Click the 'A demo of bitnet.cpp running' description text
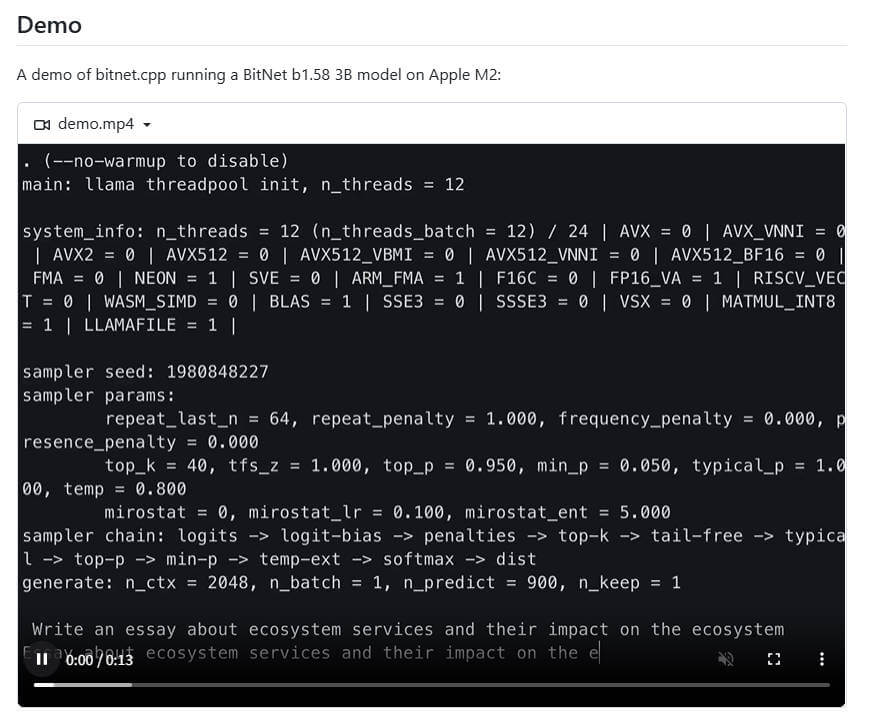Screen dimensions: 873x719 point(259,75)
